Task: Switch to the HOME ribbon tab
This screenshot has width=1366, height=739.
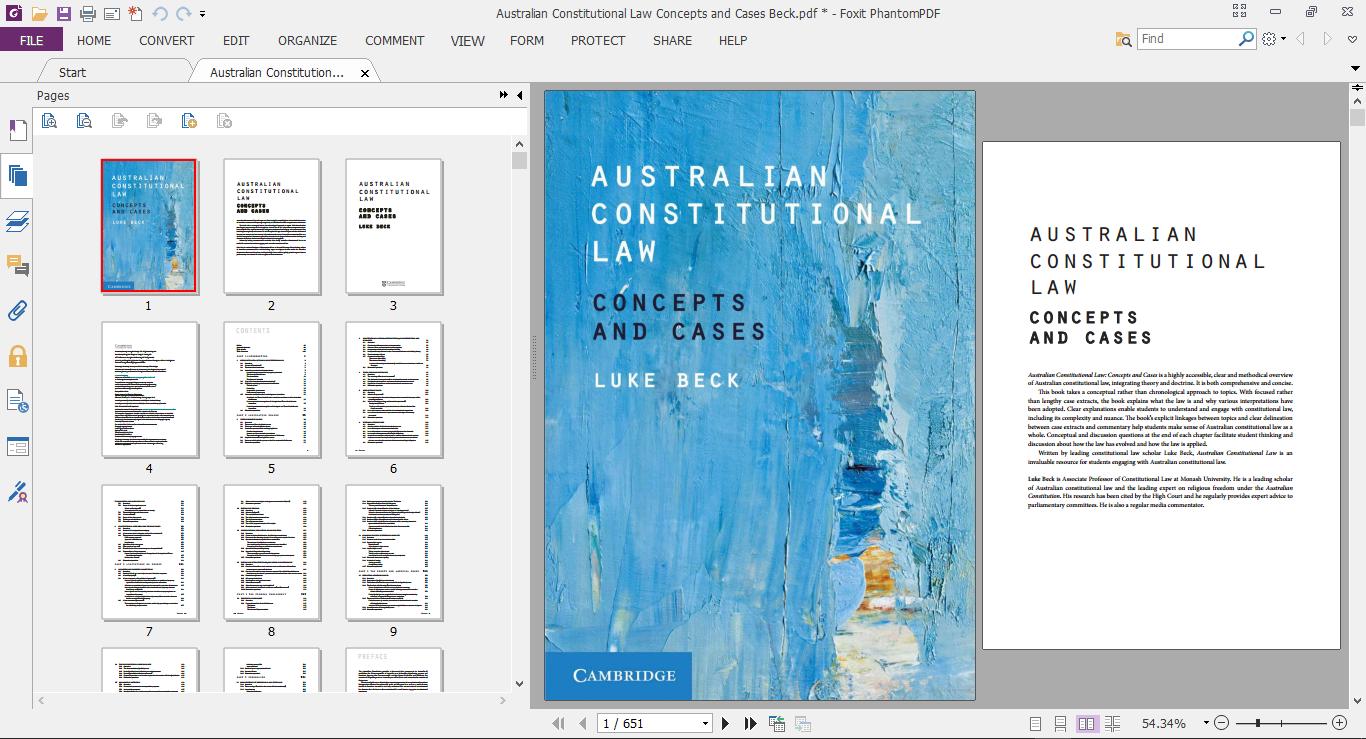Action: coord(94,40)
